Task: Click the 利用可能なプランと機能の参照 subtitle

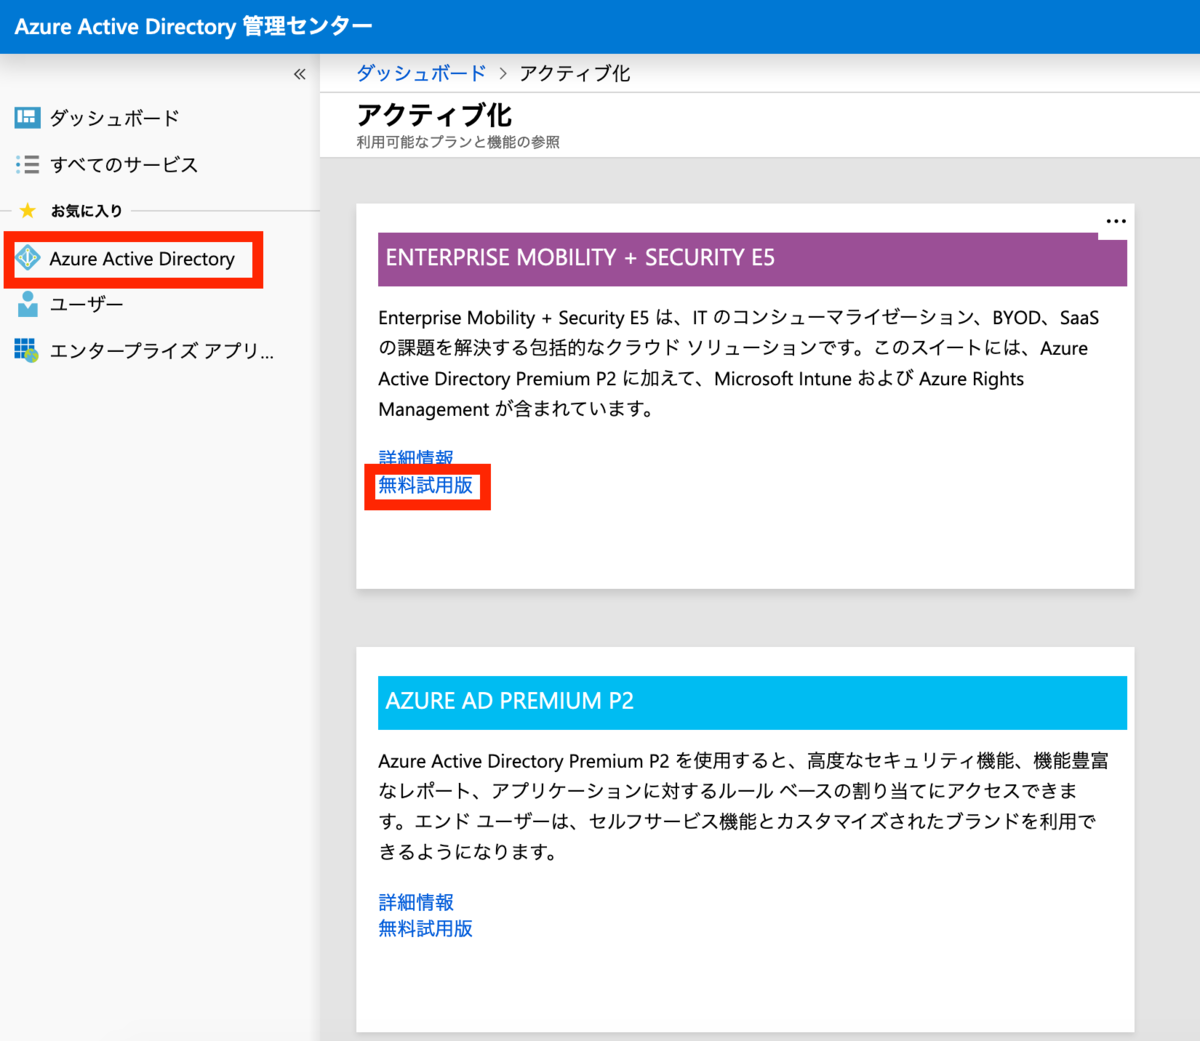Action: click(x=458, y=142)
